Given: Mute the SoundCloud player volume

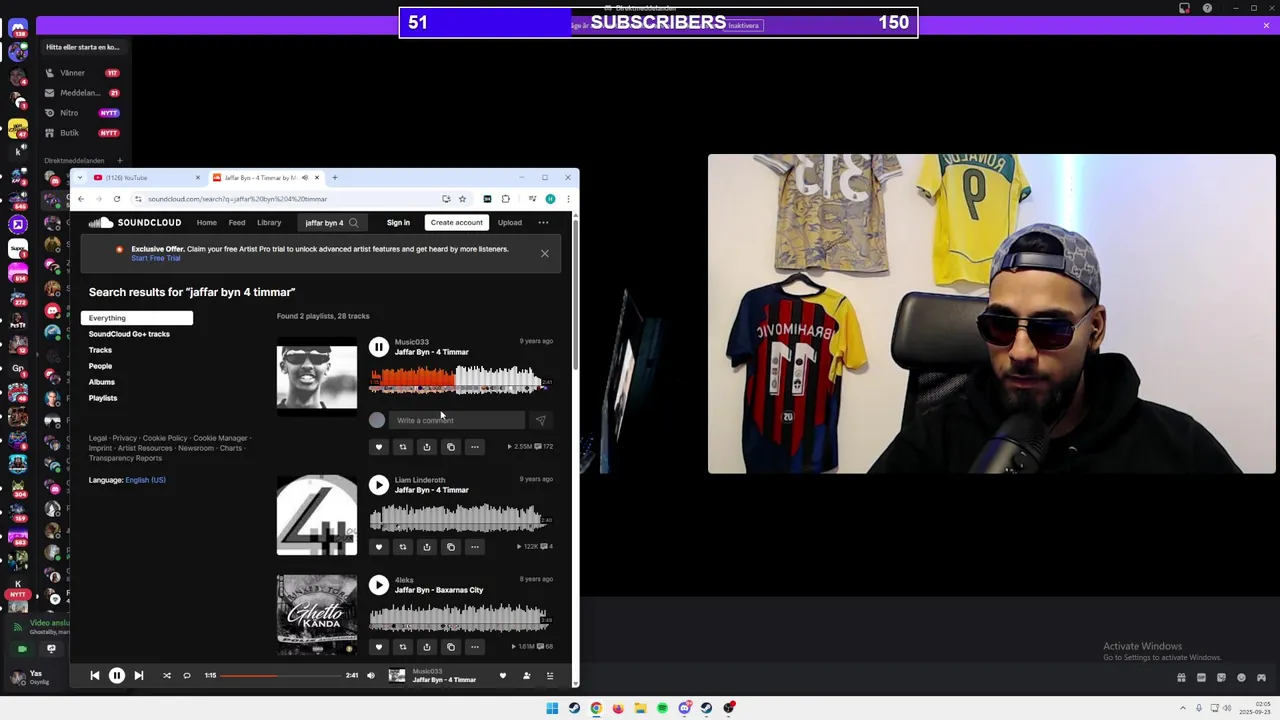Looking at the screenshot, I should click(370, 676).
